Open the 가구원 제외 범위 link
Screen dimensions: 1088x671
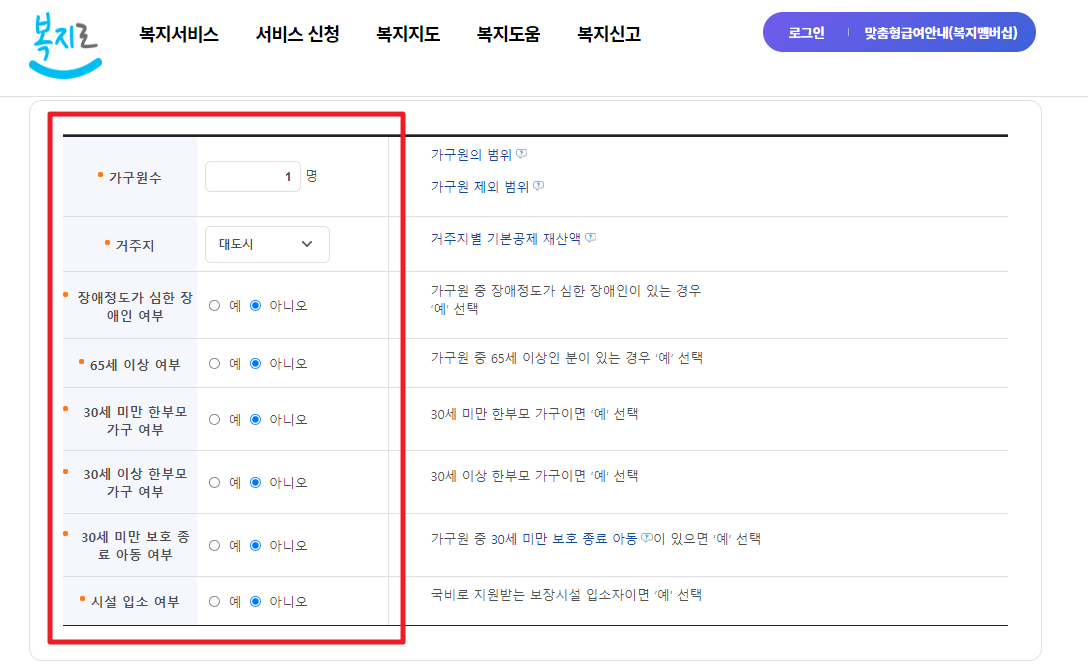tap(479, 186)
